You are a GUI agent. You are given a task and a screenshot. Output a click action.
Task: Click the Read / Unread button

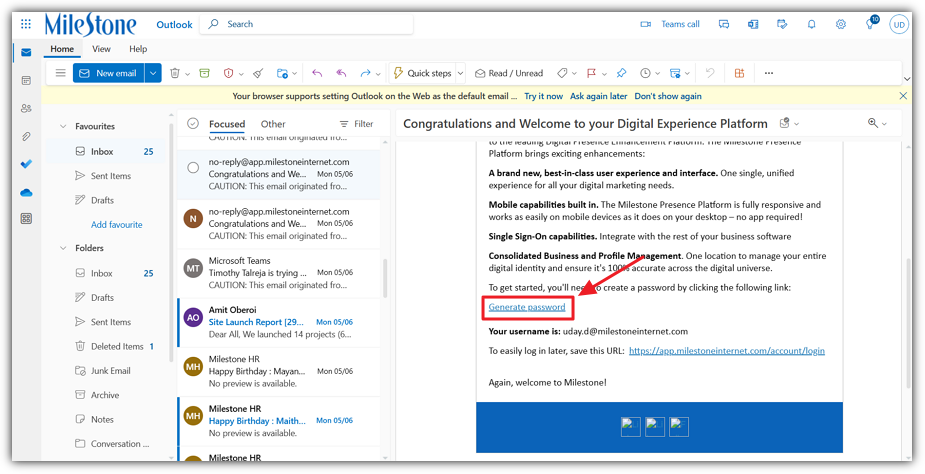click(509, 73)
